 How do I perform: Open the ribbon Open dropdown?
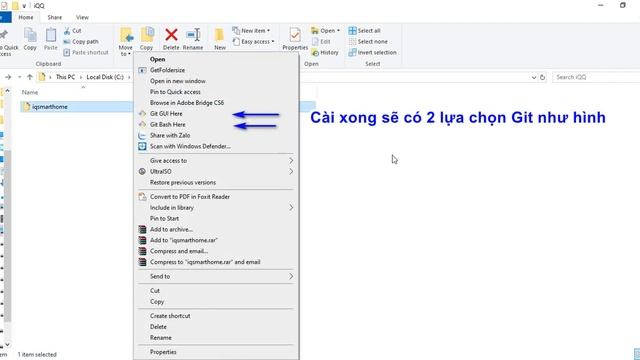pyautogui.click(x=325, y=31)
